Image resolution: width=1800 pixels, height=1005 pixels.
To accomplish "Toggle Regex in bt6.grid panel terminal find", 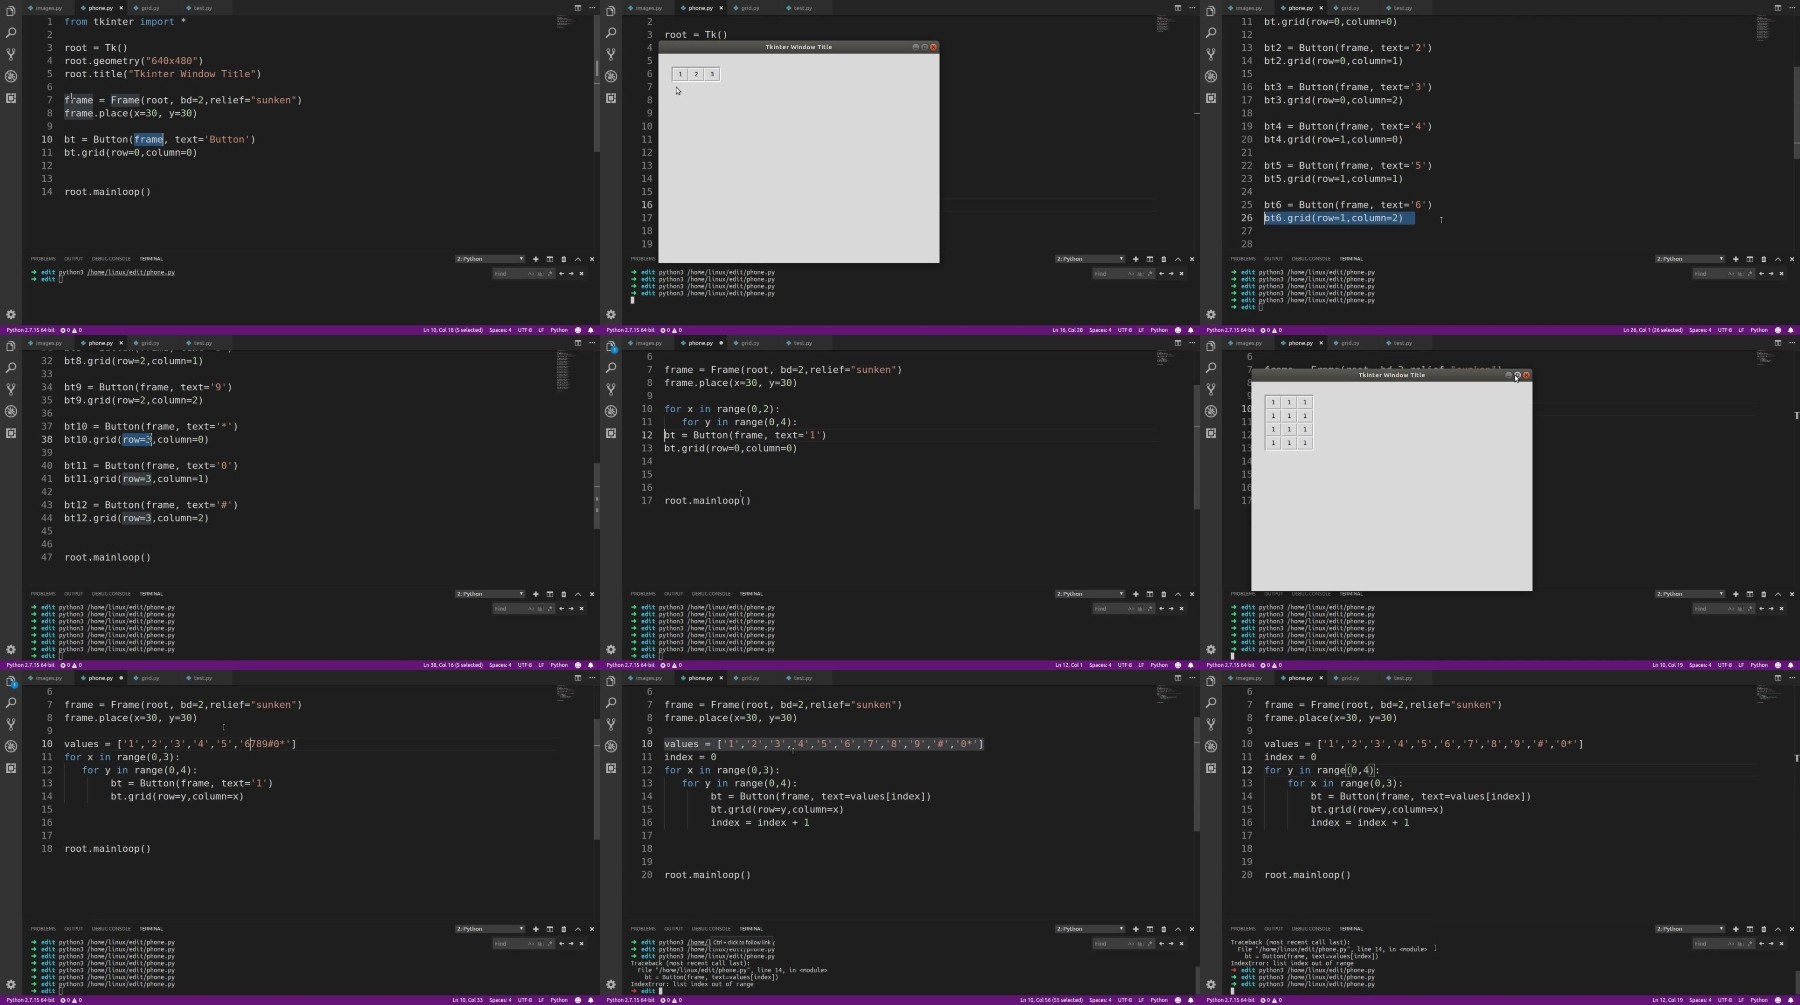I will point(1749,273).
